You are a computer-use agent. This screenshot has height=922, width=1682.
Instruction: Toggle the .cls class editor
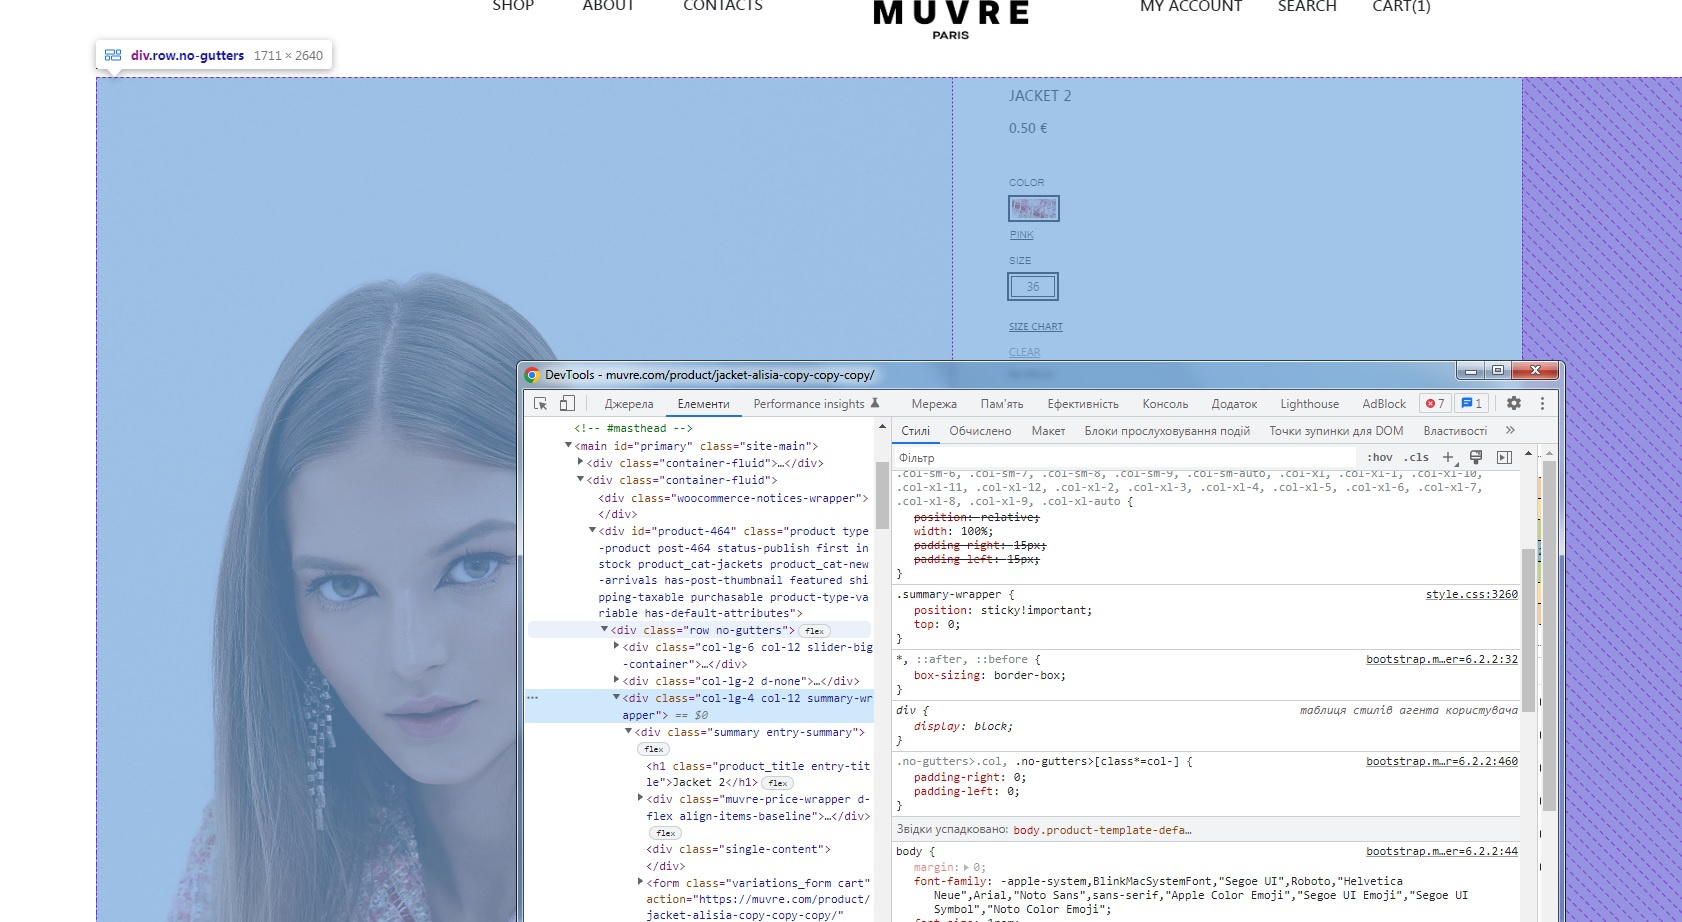(x=1417, y=457)
